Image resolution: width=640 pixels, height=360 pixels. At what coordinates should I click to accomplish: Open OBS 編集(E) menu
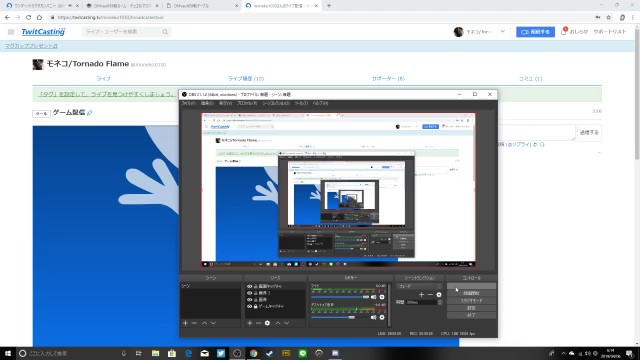pos(207,104)
